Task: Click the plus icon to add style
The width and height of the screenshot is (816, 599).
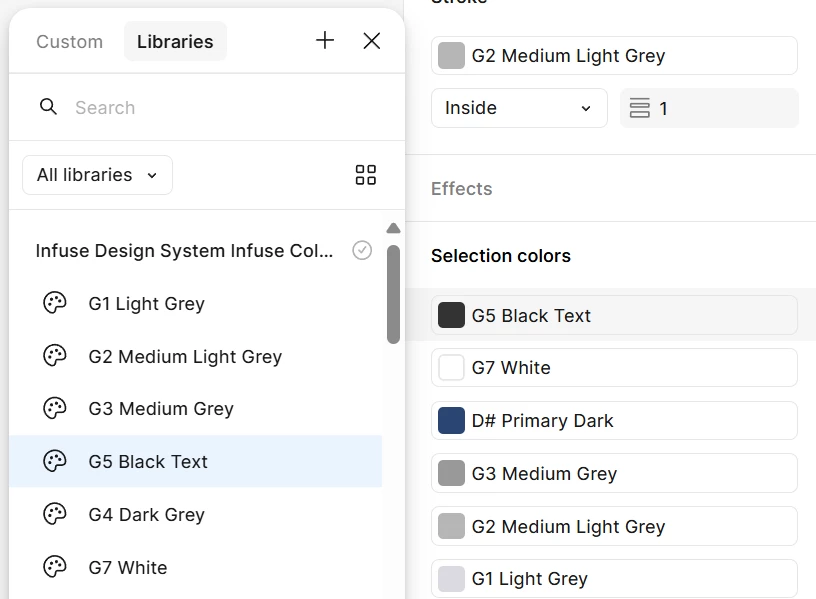Action: pos(325,41)
